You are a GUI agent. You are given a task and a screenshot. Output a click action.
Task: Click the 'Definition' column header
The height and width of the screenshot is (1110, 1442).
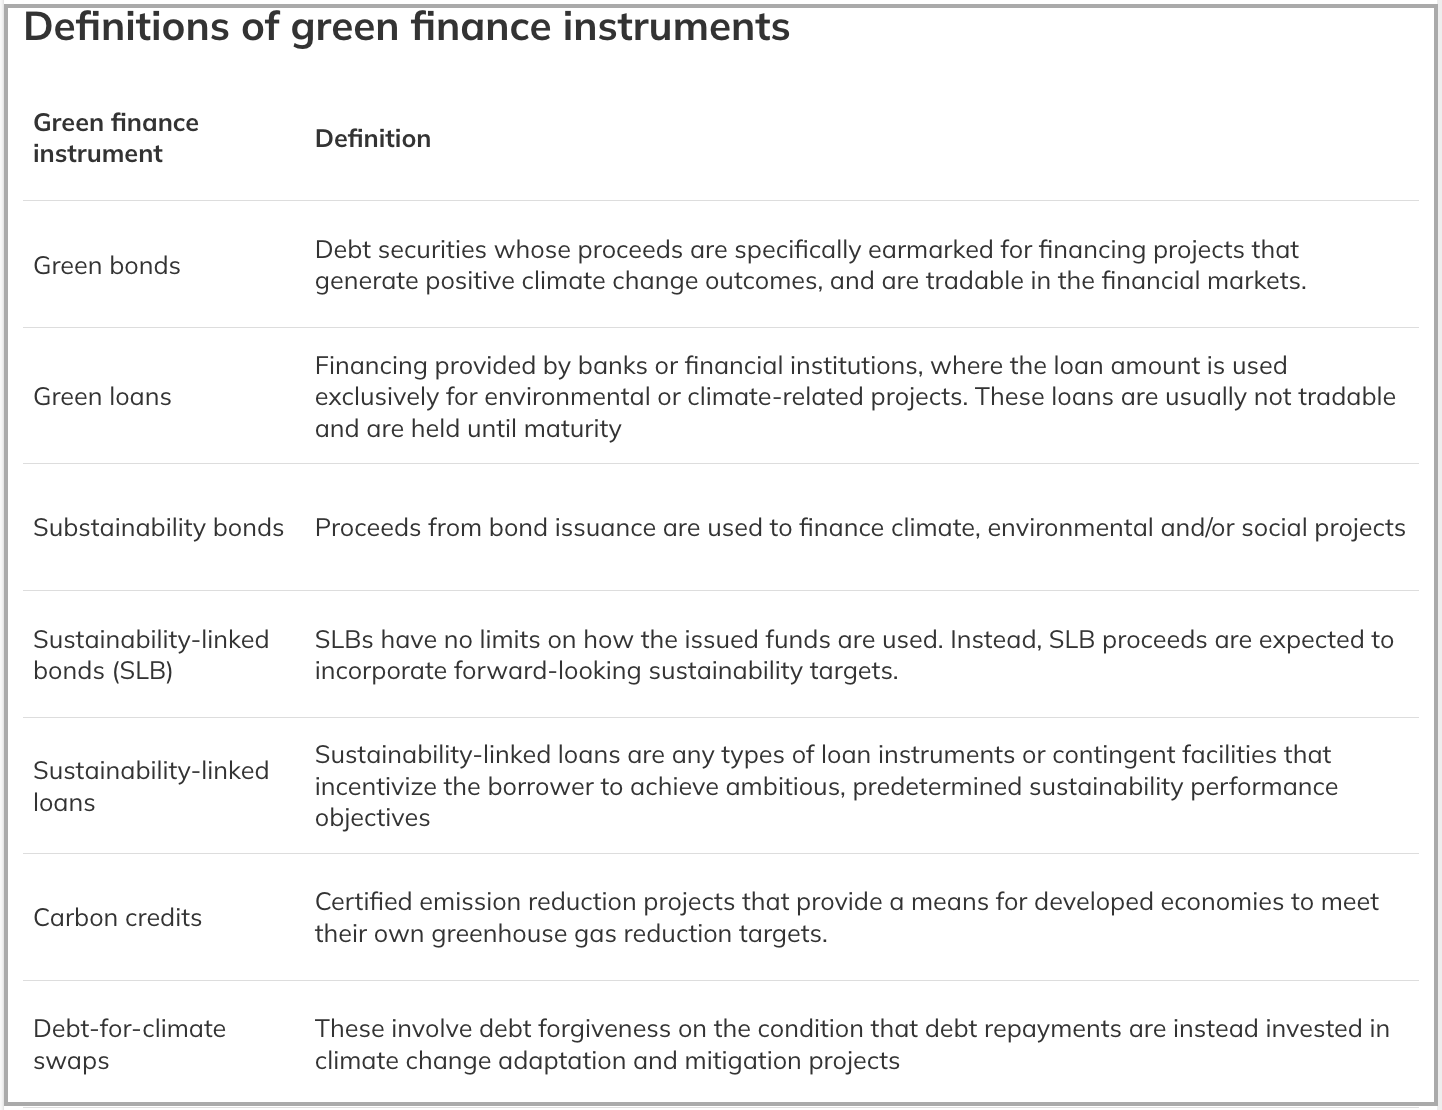[373, 138]
